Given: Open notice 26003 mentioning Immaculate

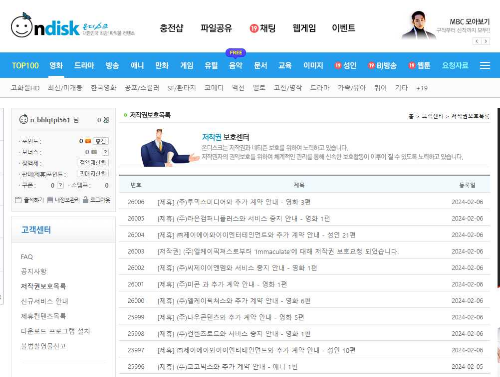Looking at the screenshot, I should tap(278, 251).
